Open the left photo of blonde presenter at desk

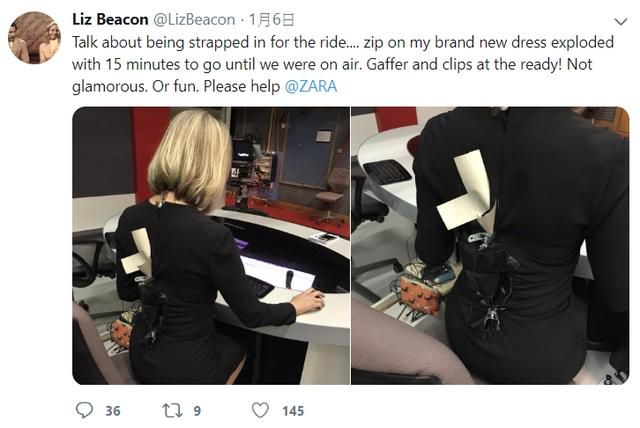coord(211,246)
